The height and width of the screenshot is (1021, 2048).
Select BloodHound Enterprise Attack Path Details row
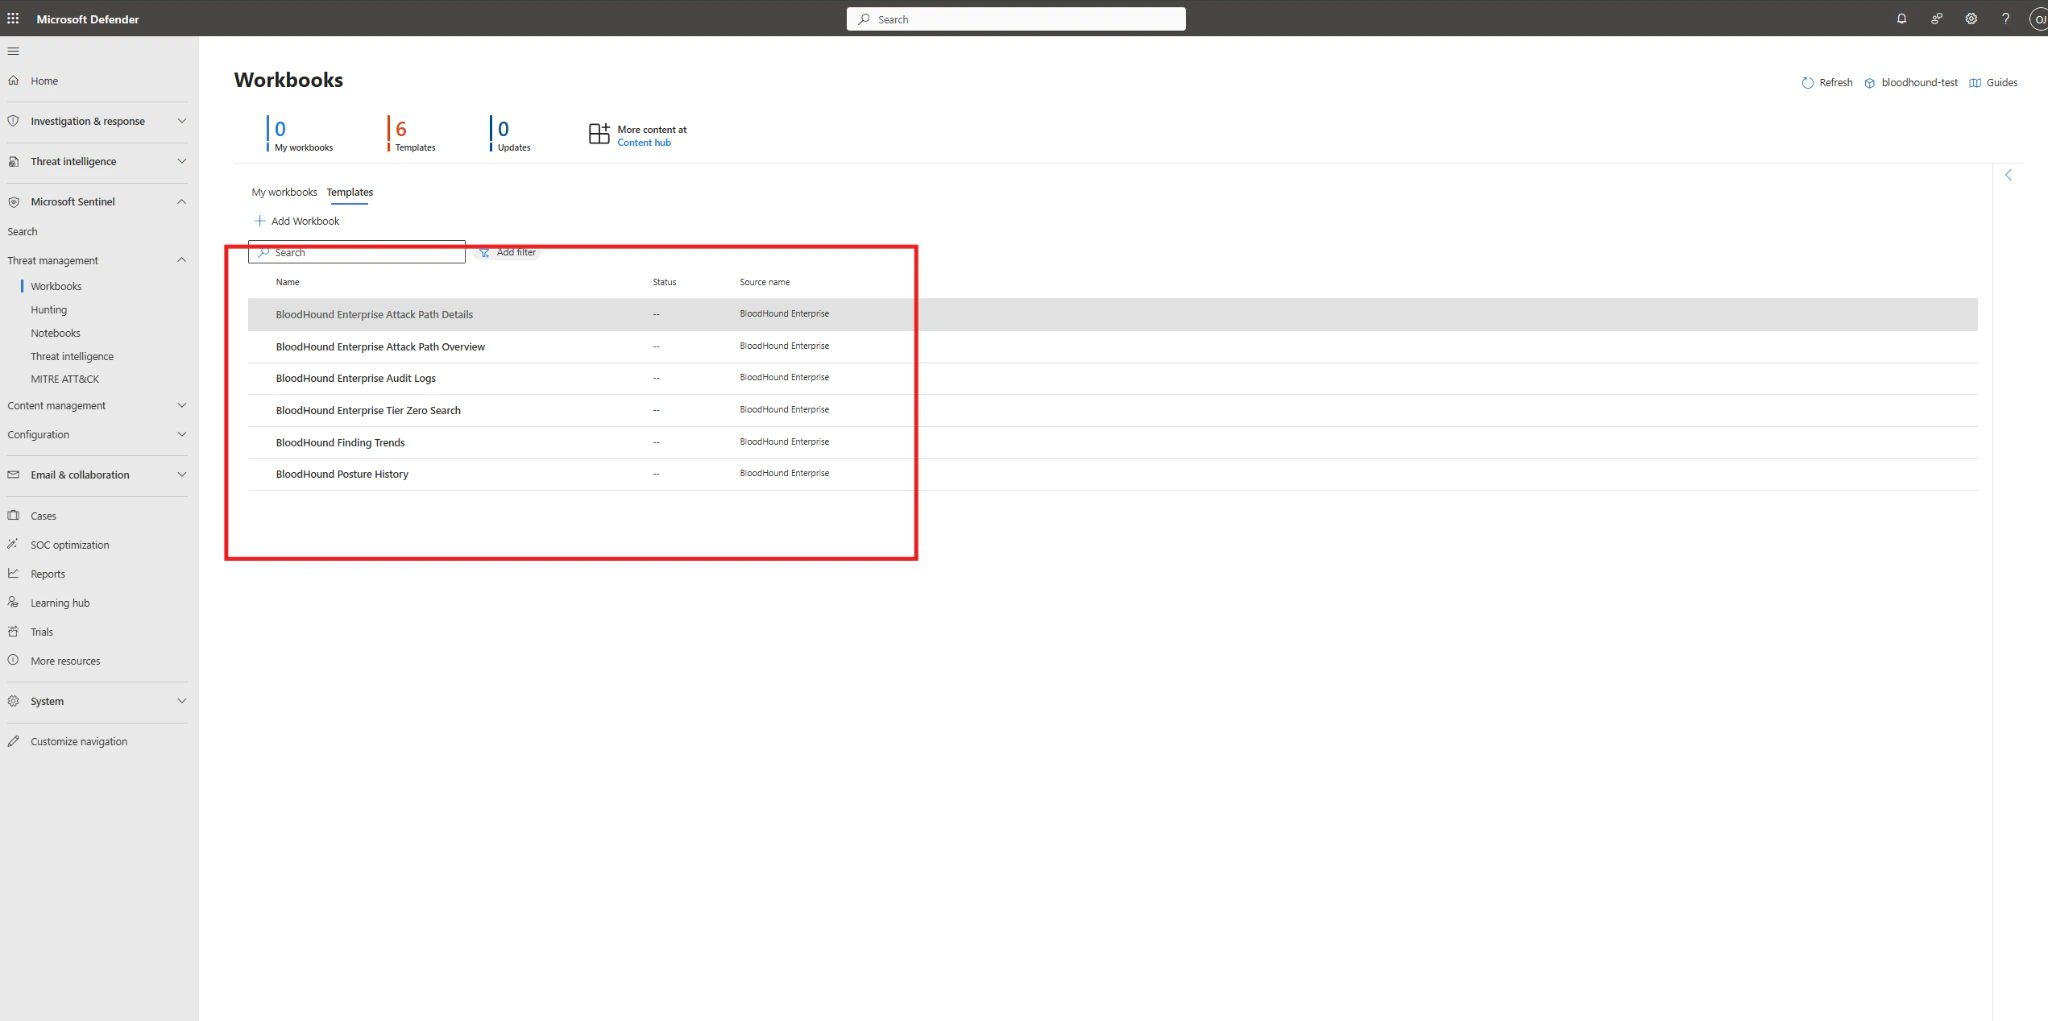click(x=1112, y=314)
